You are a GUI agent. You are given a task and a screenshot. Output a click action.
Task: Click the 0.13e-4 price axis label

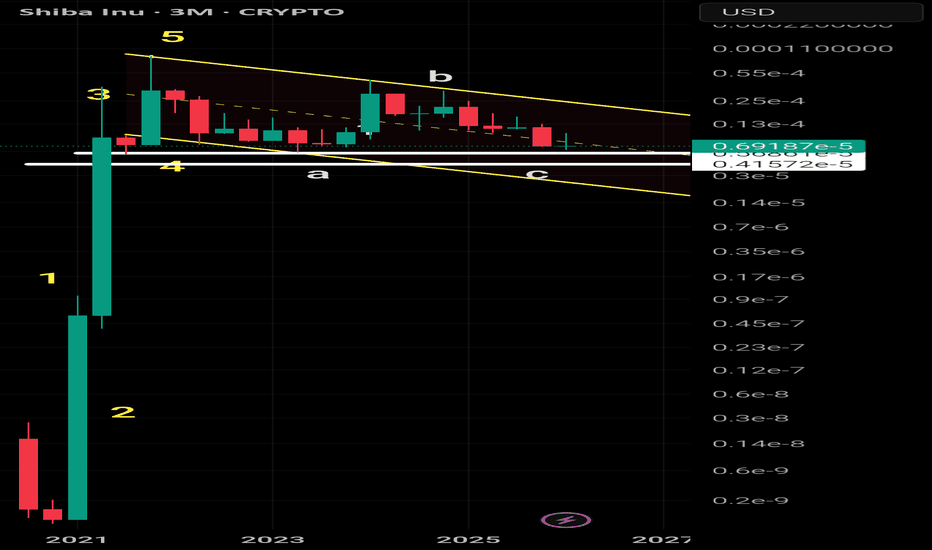759,124
